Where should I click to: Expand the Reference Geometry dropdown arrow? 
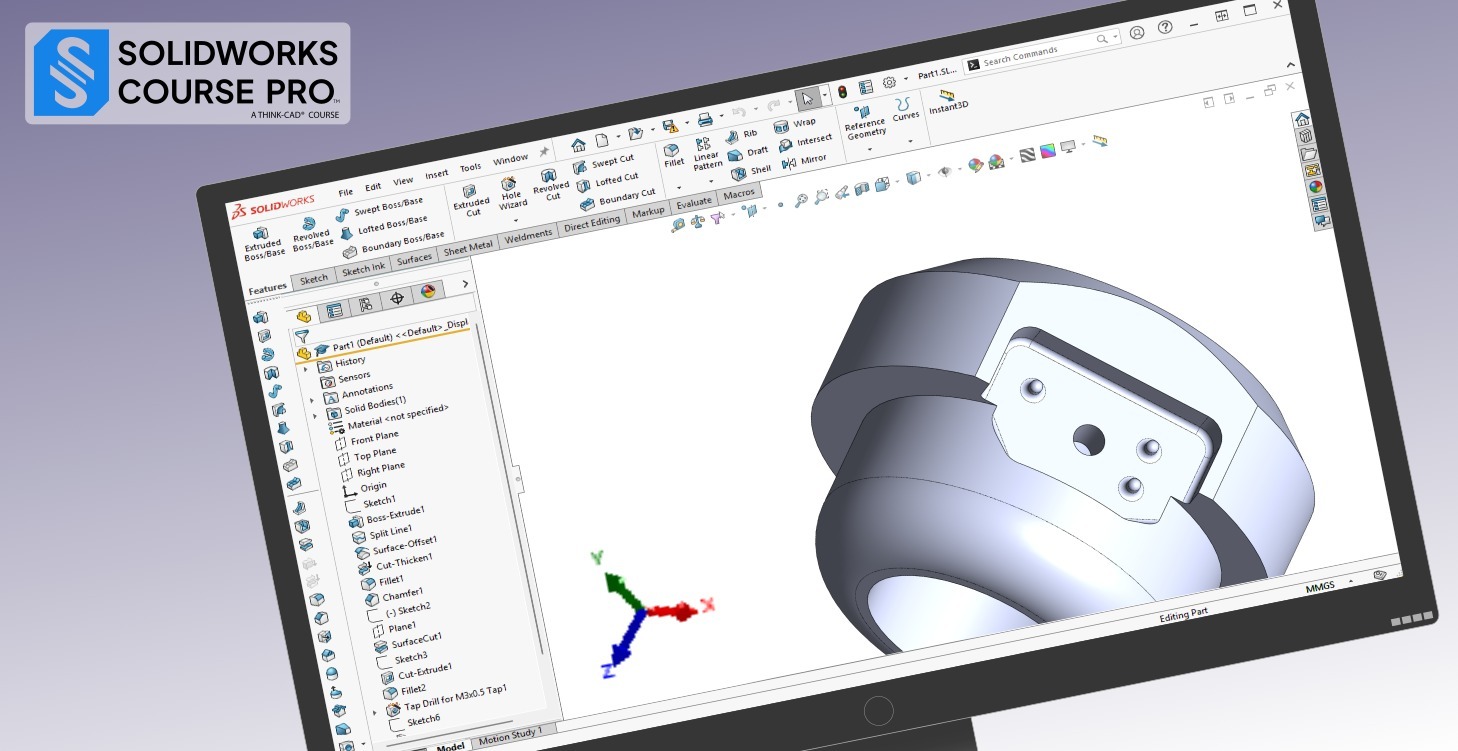[x=869, y=151]
